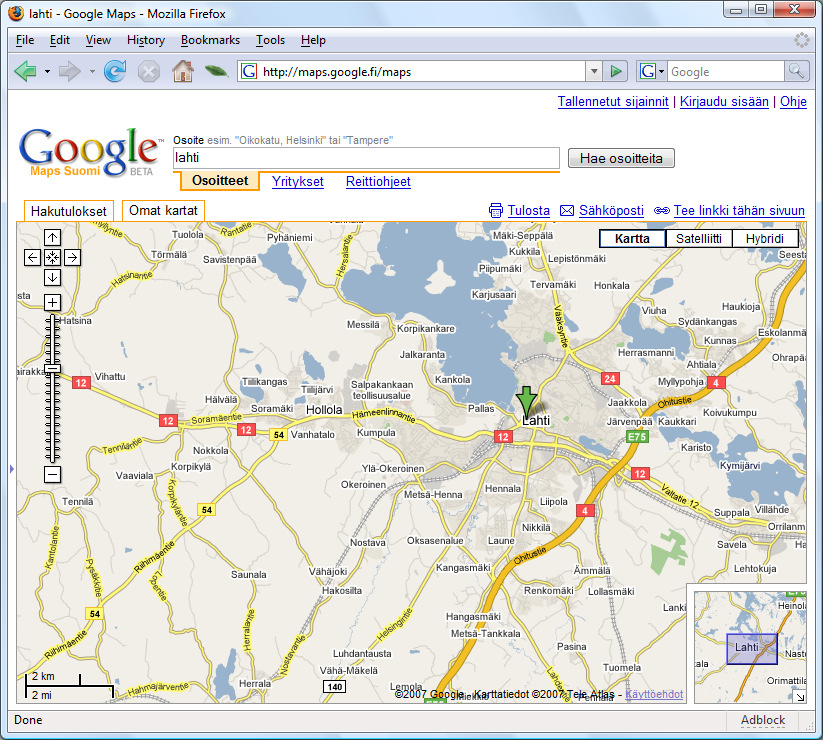
Task: Click the red road 24 shield on the map
Action: click(610, 378)
